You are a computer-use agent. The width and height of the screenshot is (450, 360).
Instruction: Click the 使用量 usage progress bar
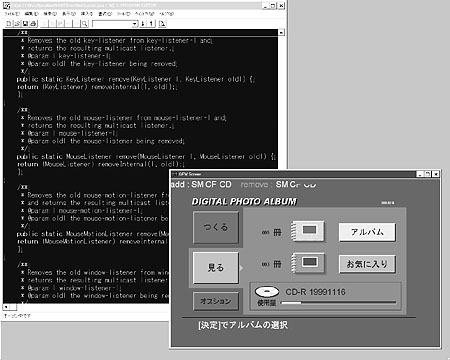click(339, 303)
